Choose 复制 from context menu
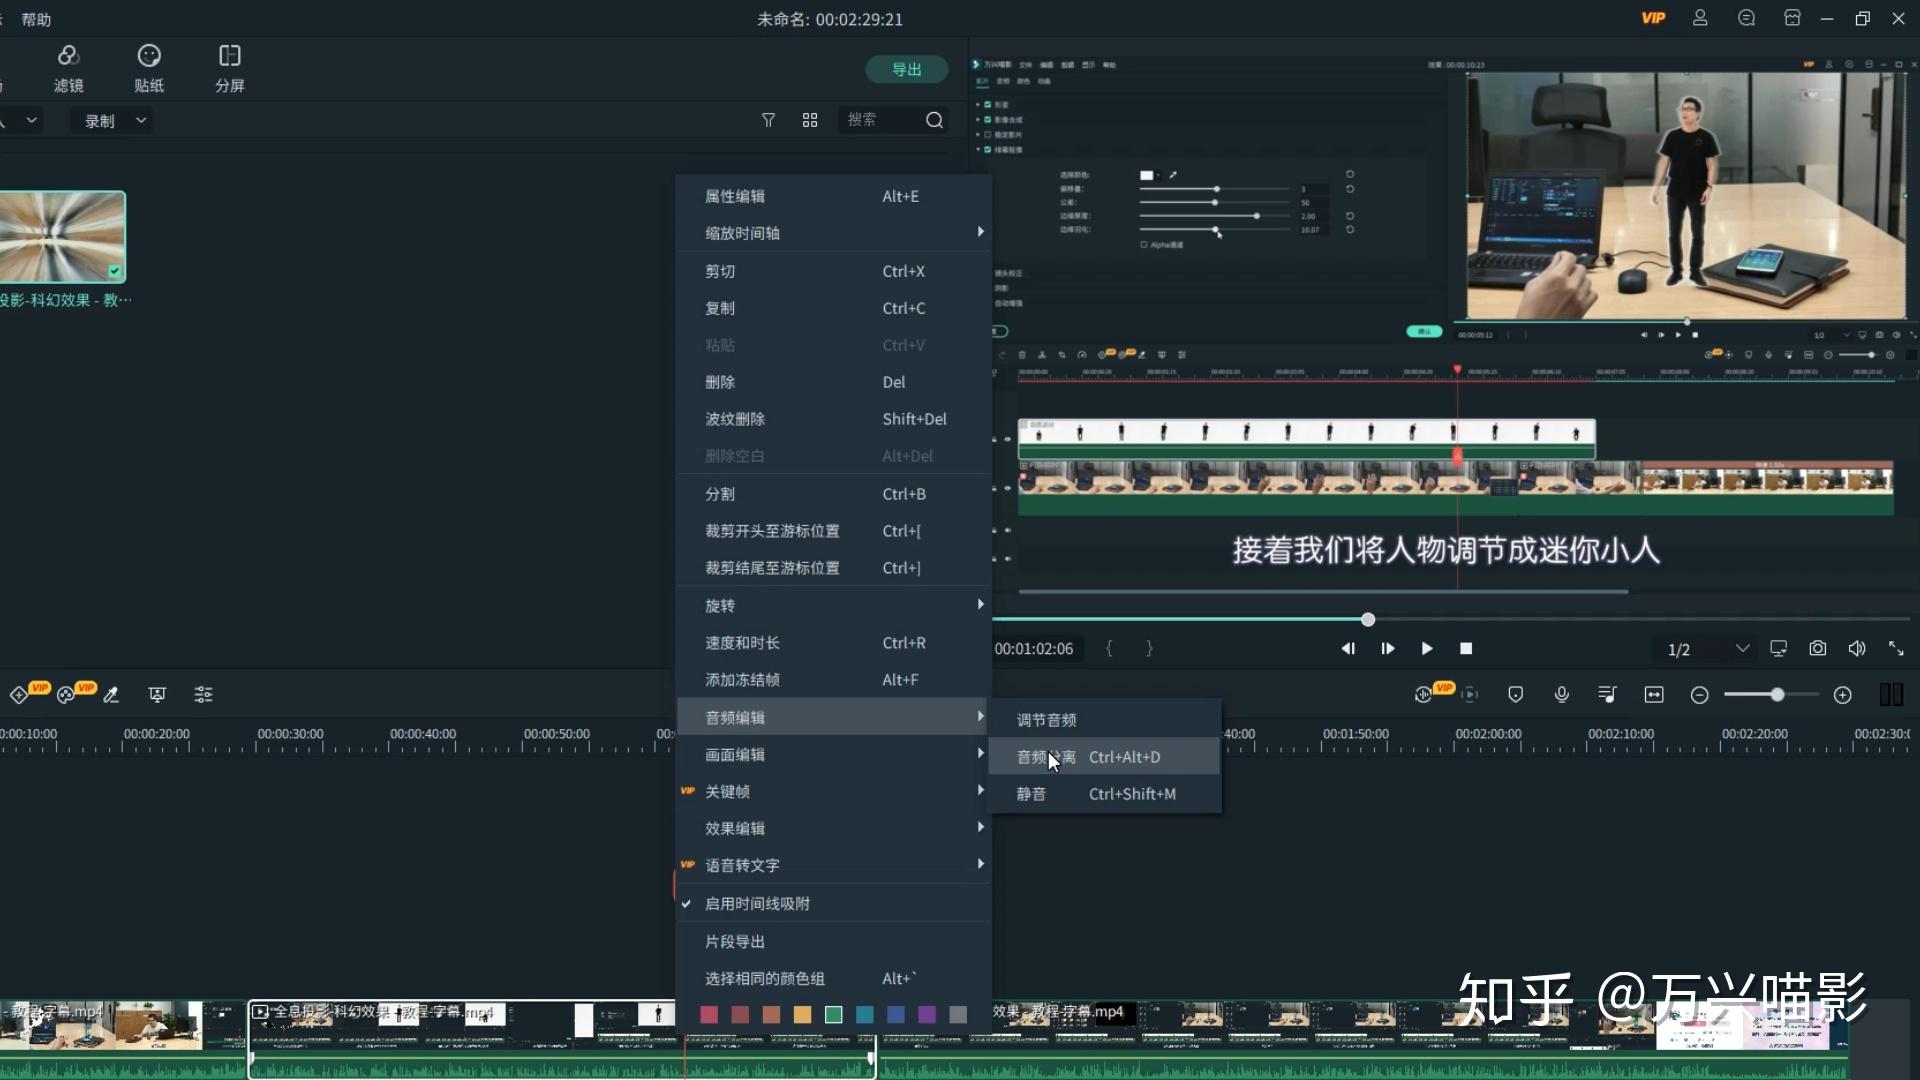This screenshot has width=1920, height=1080. pos(834,308)
